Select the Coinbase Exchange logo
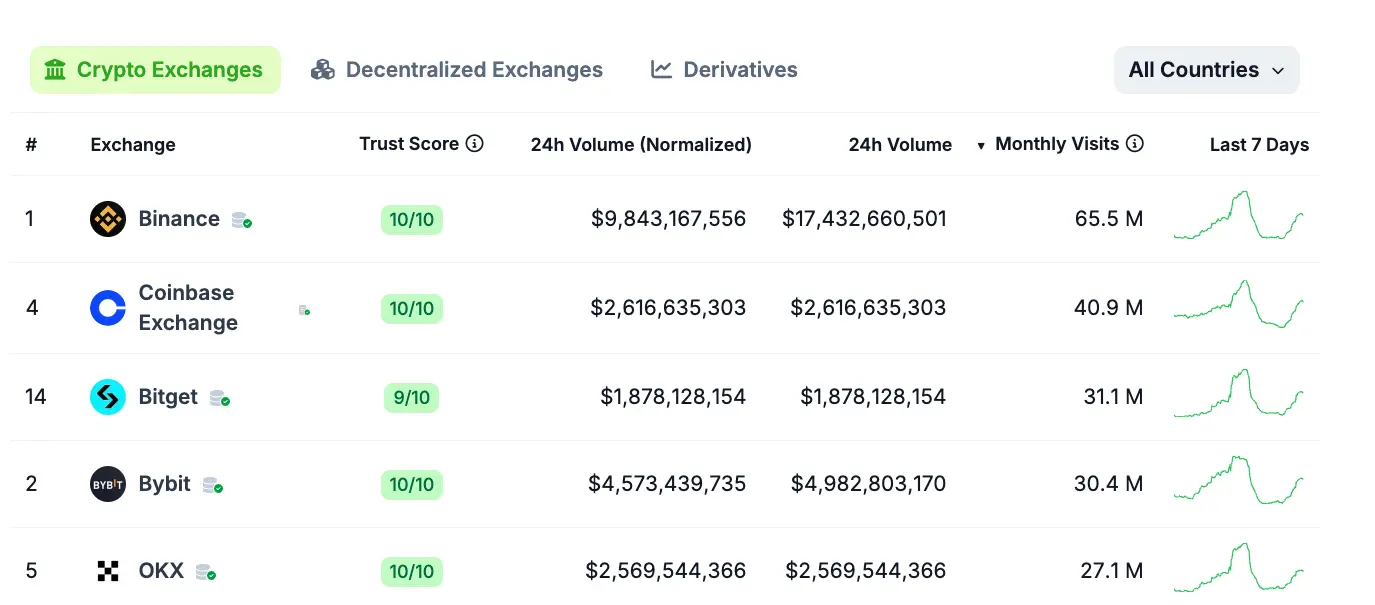The width and height of the screenshot is (1375, 605). (107, 307)
